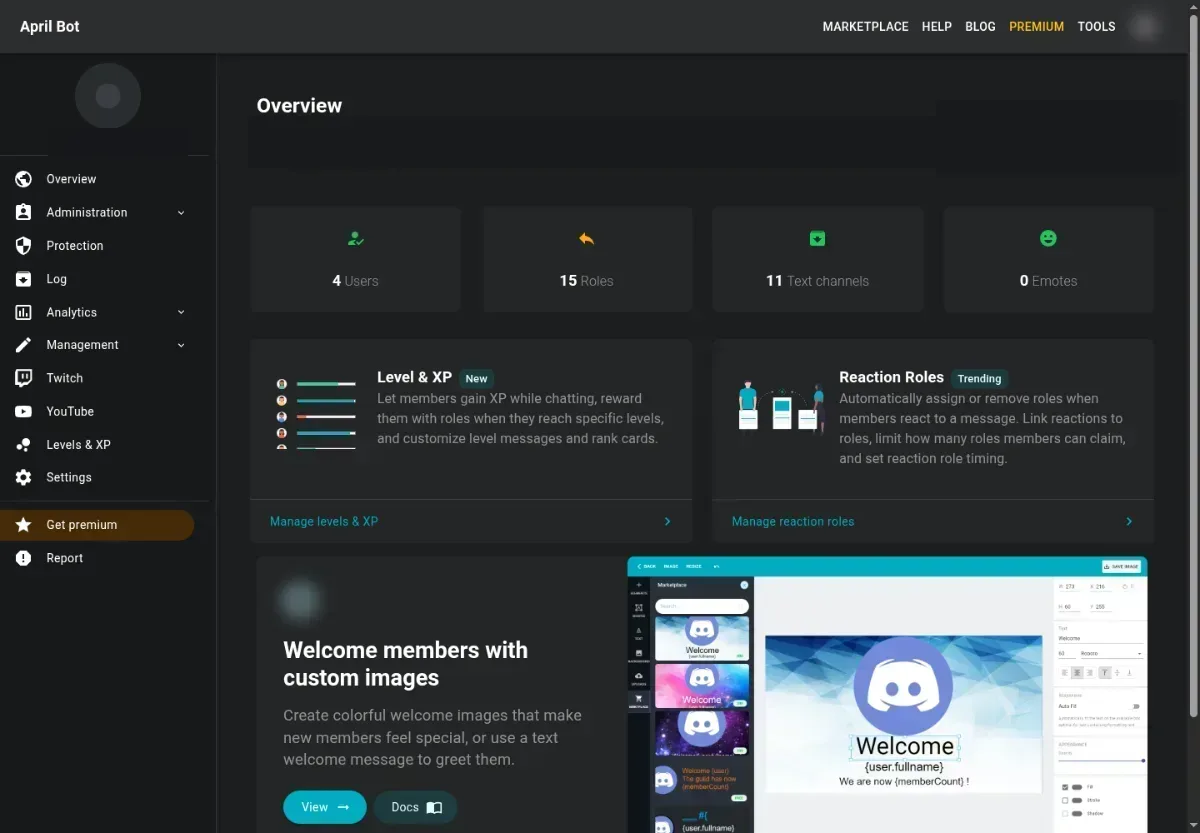Click the 4 Users stat card
The image size is (1200, 833).
point(355,260)
